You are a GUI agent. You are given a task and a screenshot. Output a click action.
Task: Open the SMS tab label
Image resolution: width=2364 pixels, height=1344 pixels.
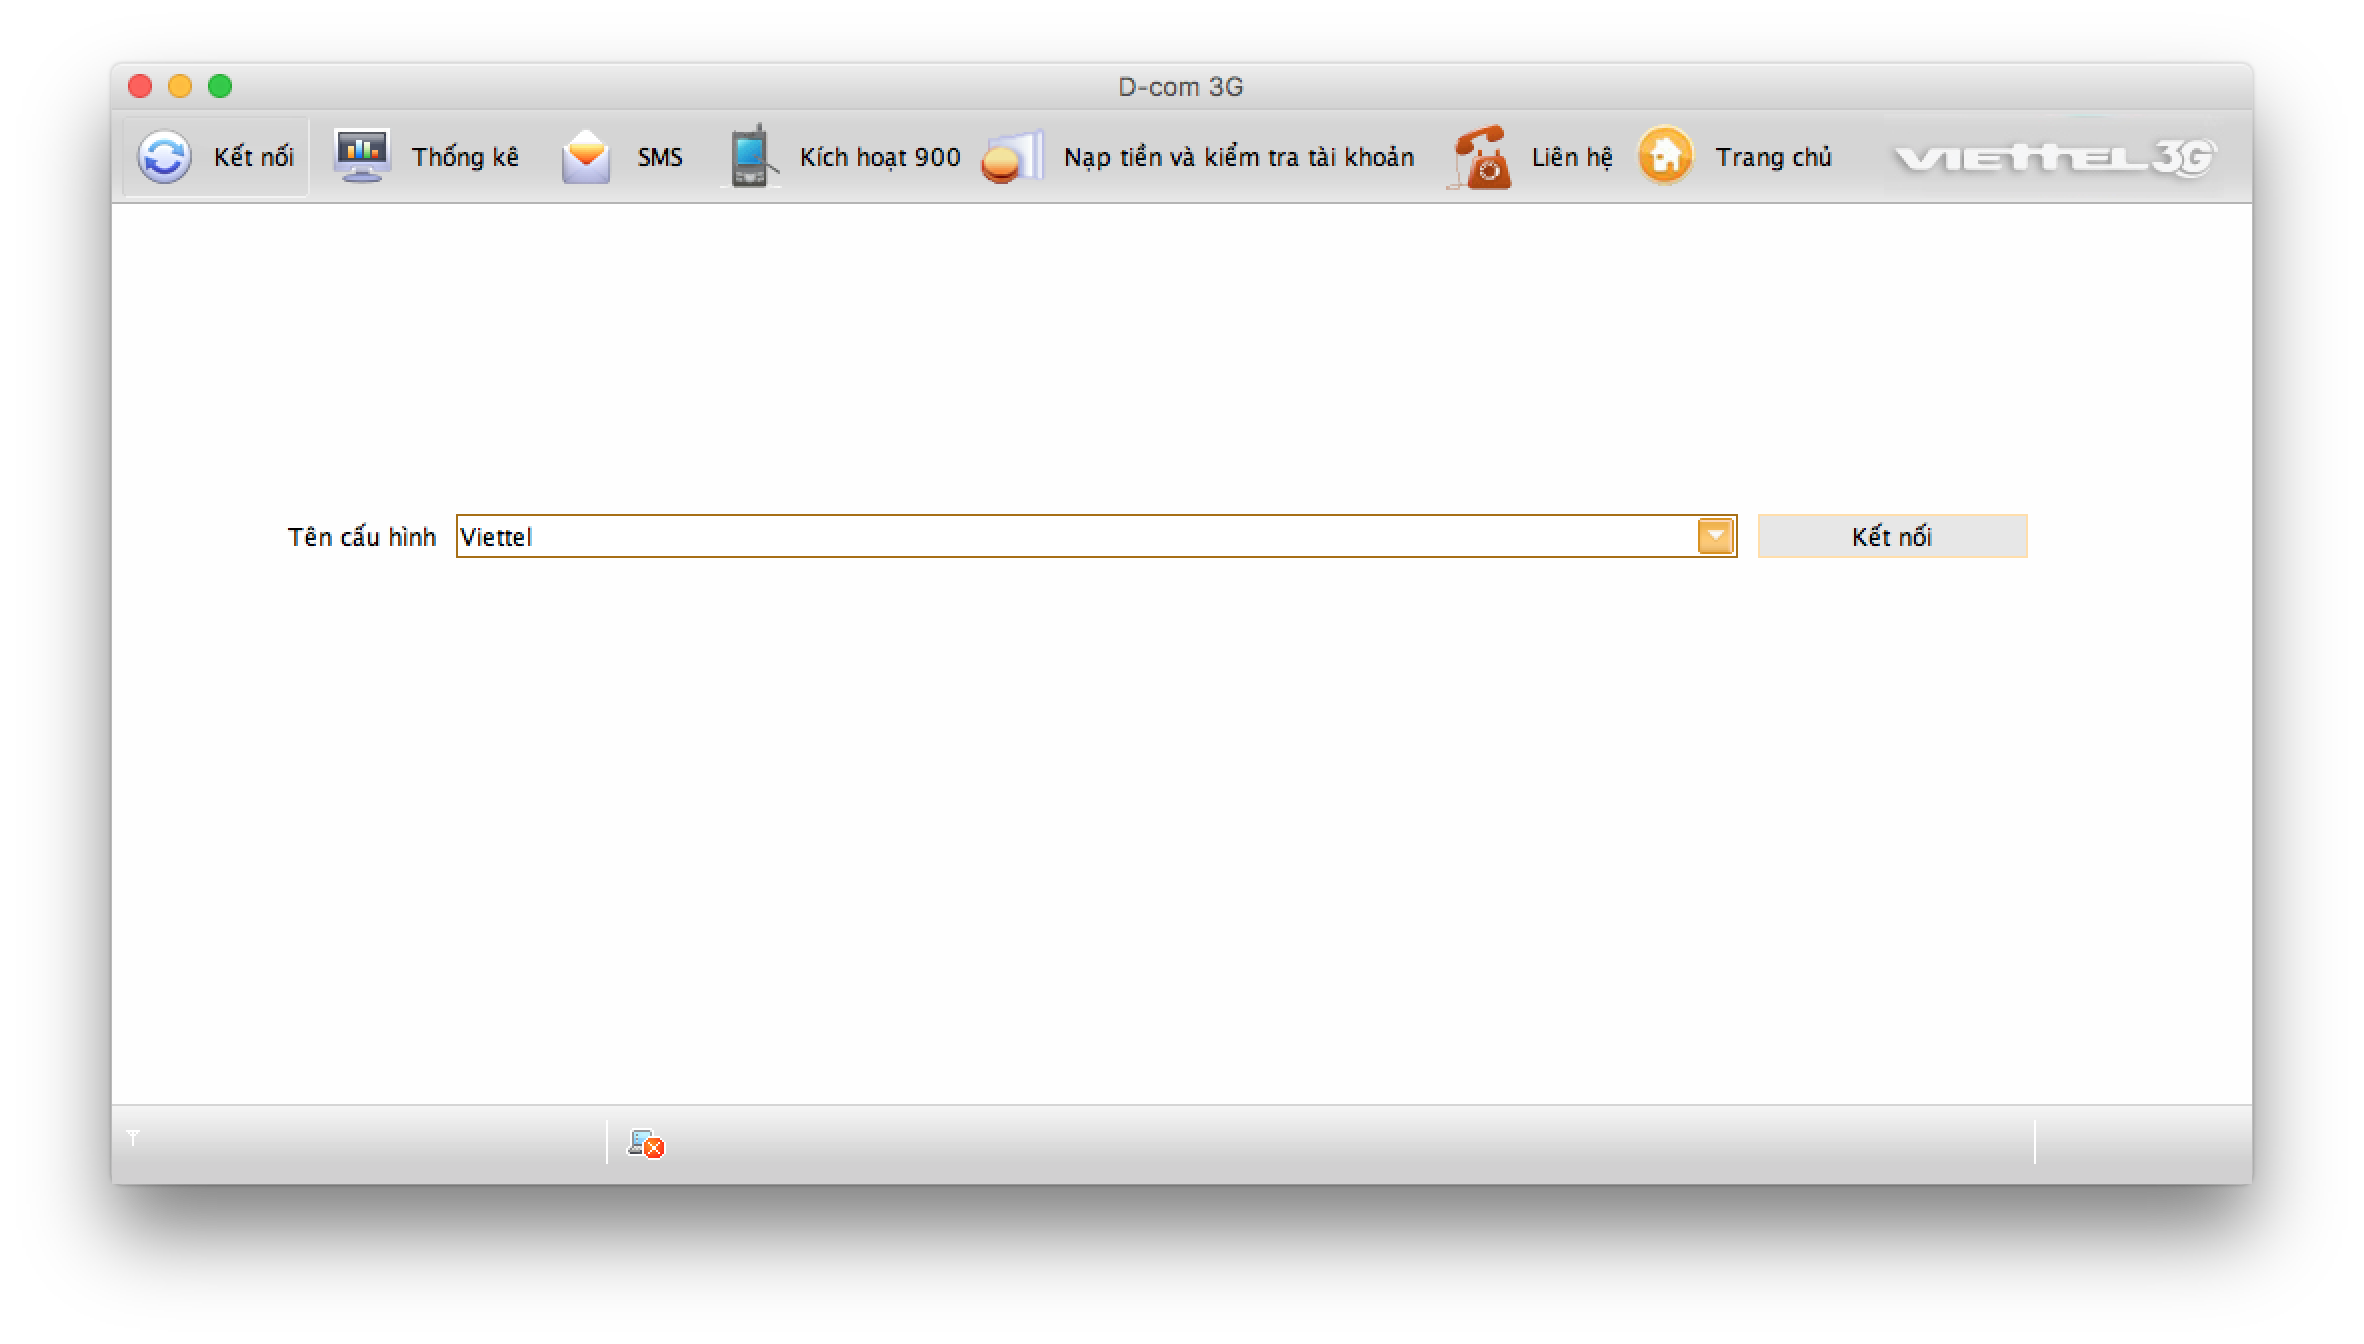660,157
